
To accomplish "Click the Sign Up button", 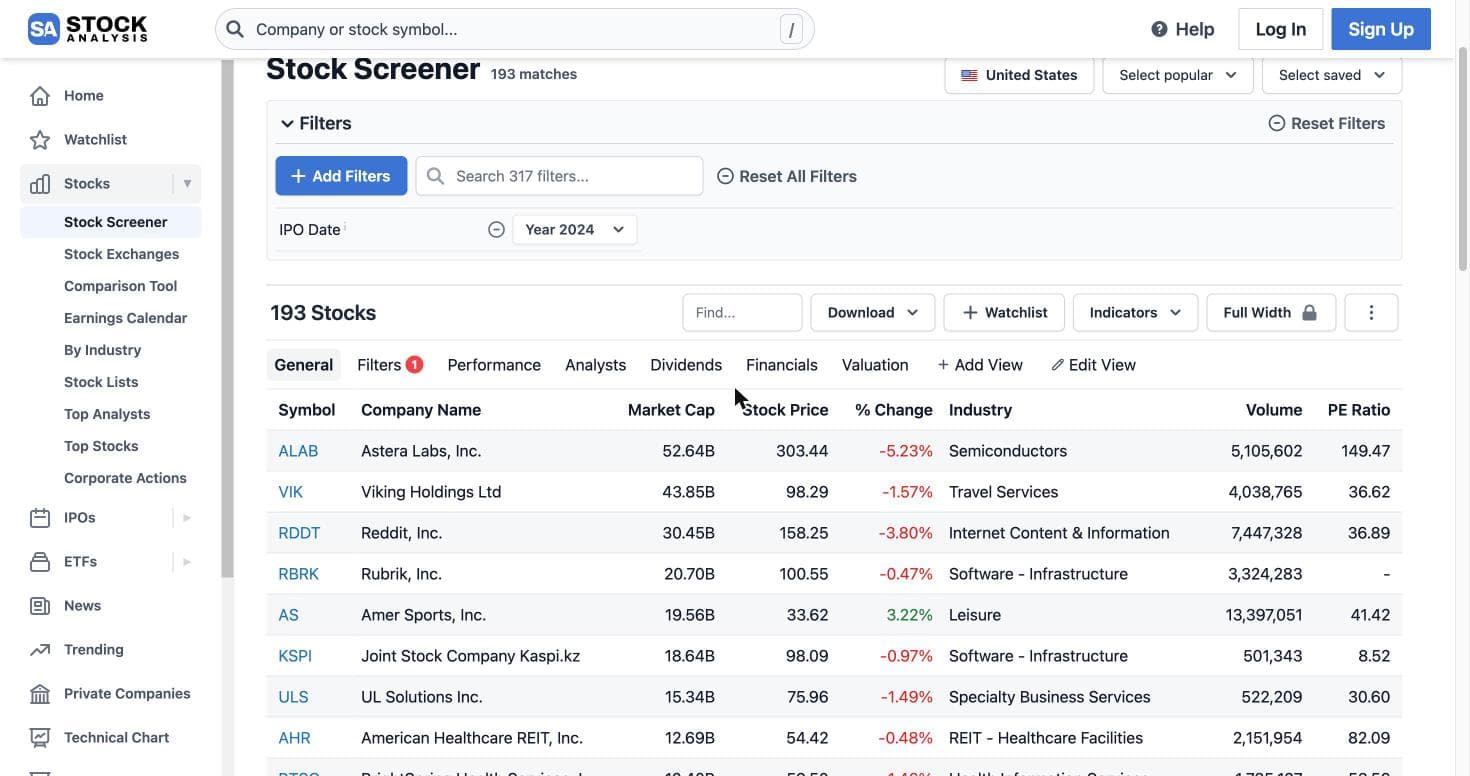I will tap(1381, 29).
